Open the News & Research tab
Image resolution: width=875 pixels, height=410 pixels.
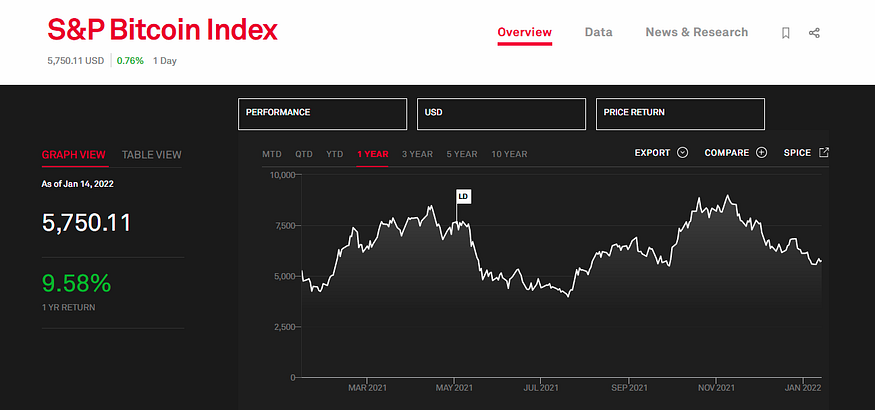696,32
